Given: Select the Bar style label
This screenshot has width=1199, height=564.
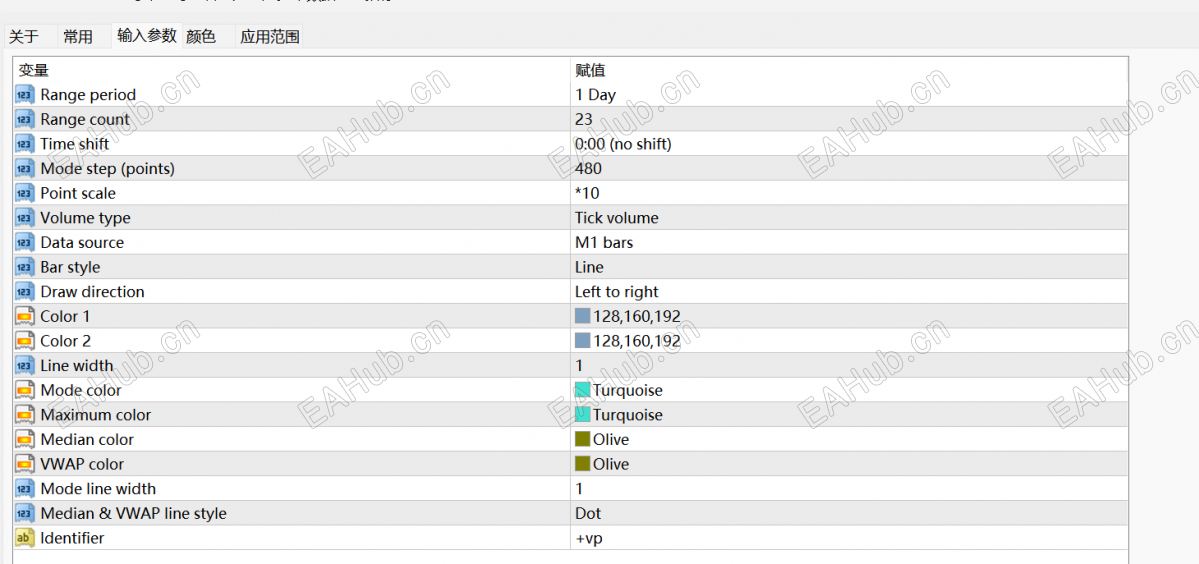Looking at the screenshot, I should click(70, 267).
